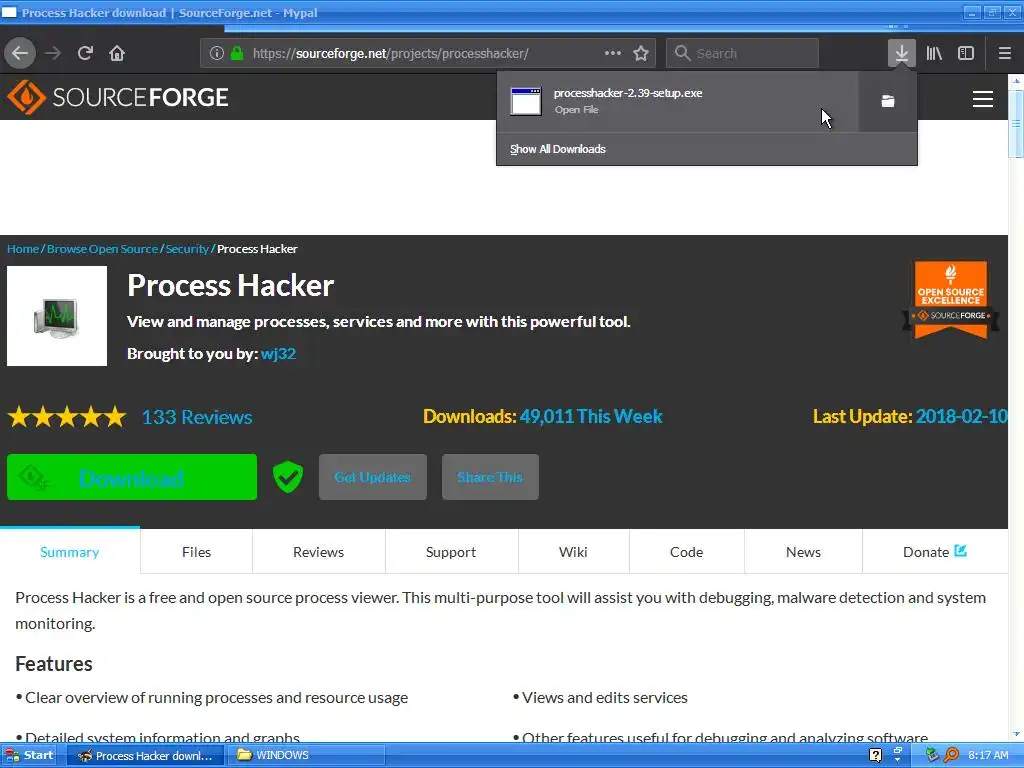Switch to the WINDOWS folder taskbar item
This screenshot has height=768, width=1024.
(307, 756)
